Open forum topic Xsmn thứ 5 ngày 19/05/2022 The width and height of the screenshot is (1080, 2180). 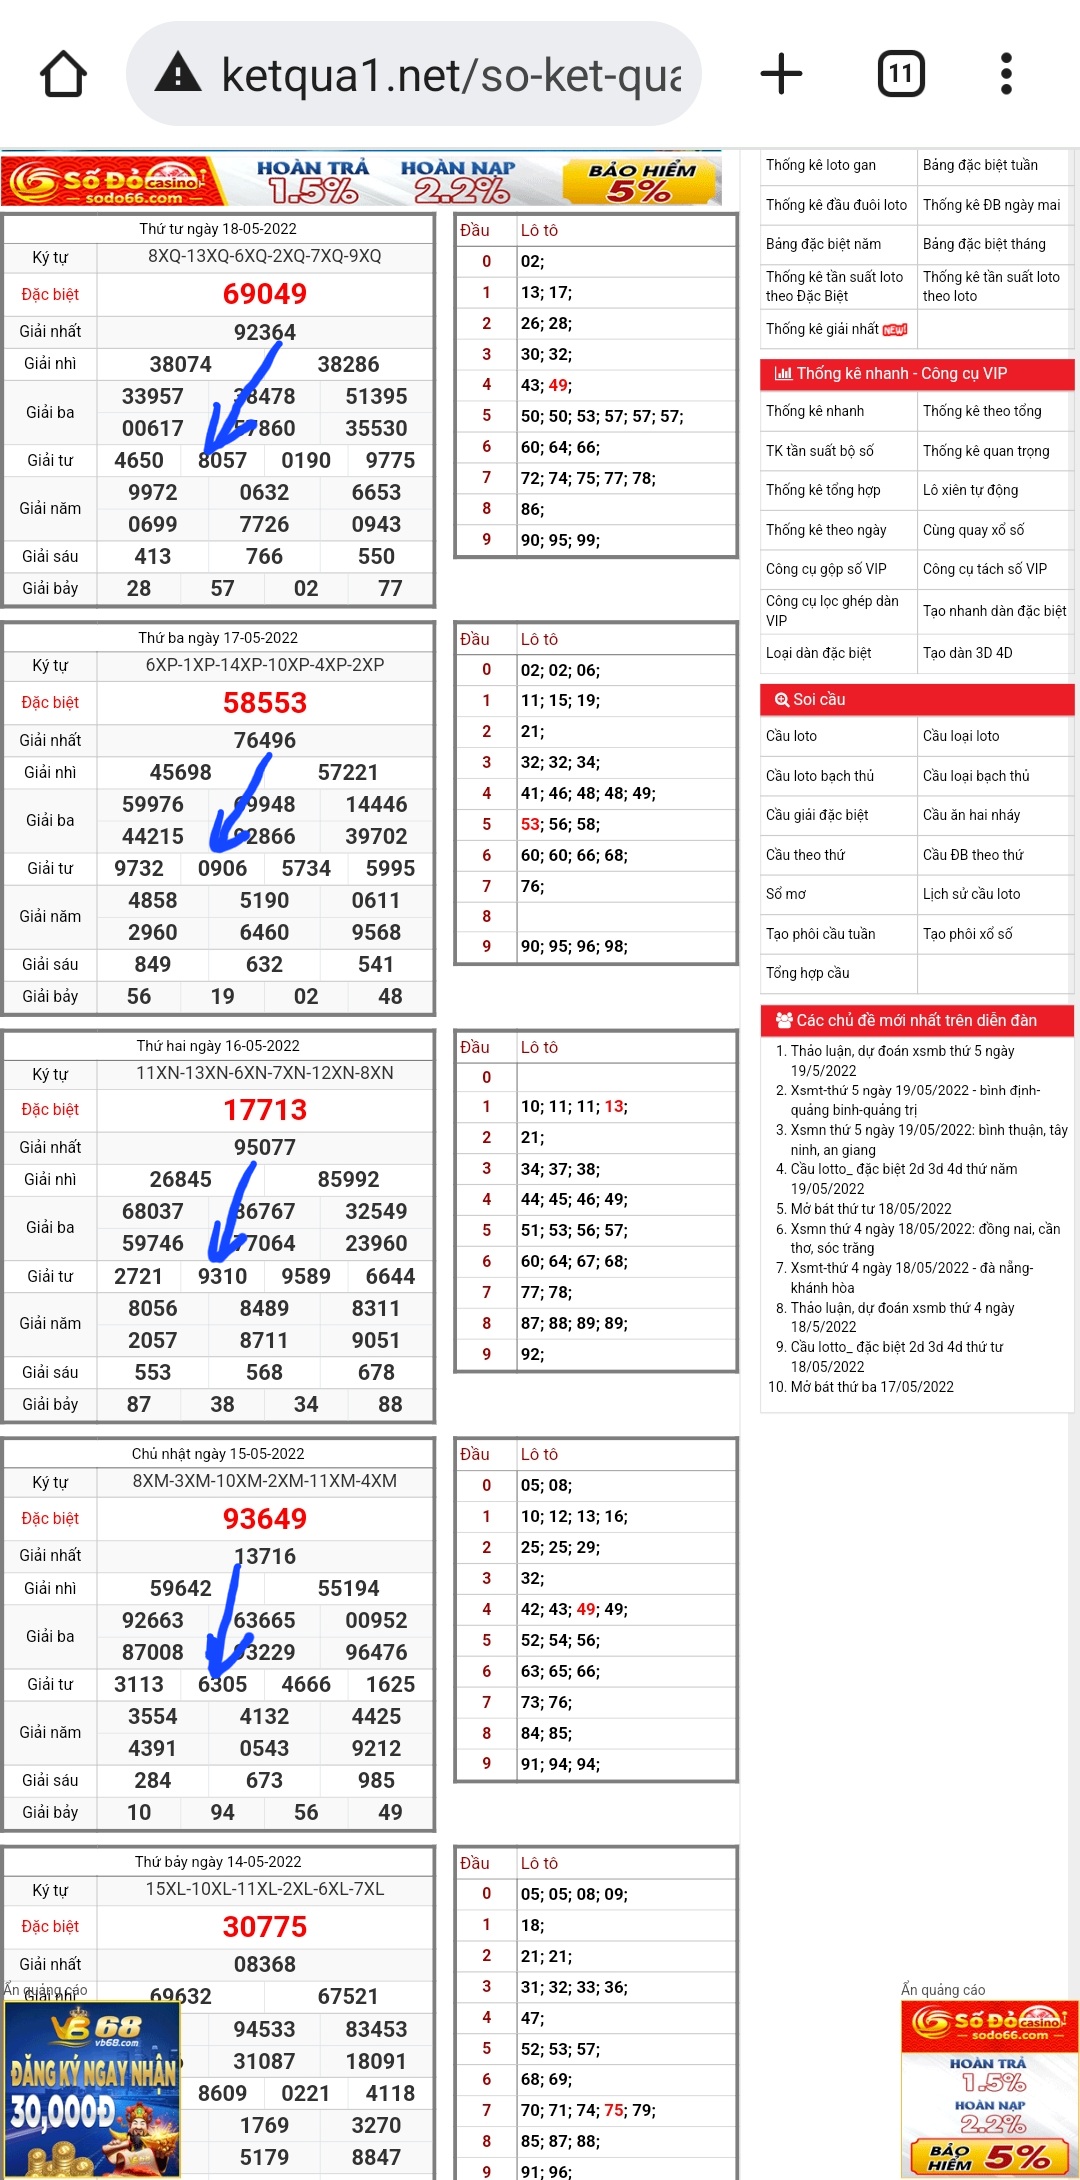tap(929, 1140)
